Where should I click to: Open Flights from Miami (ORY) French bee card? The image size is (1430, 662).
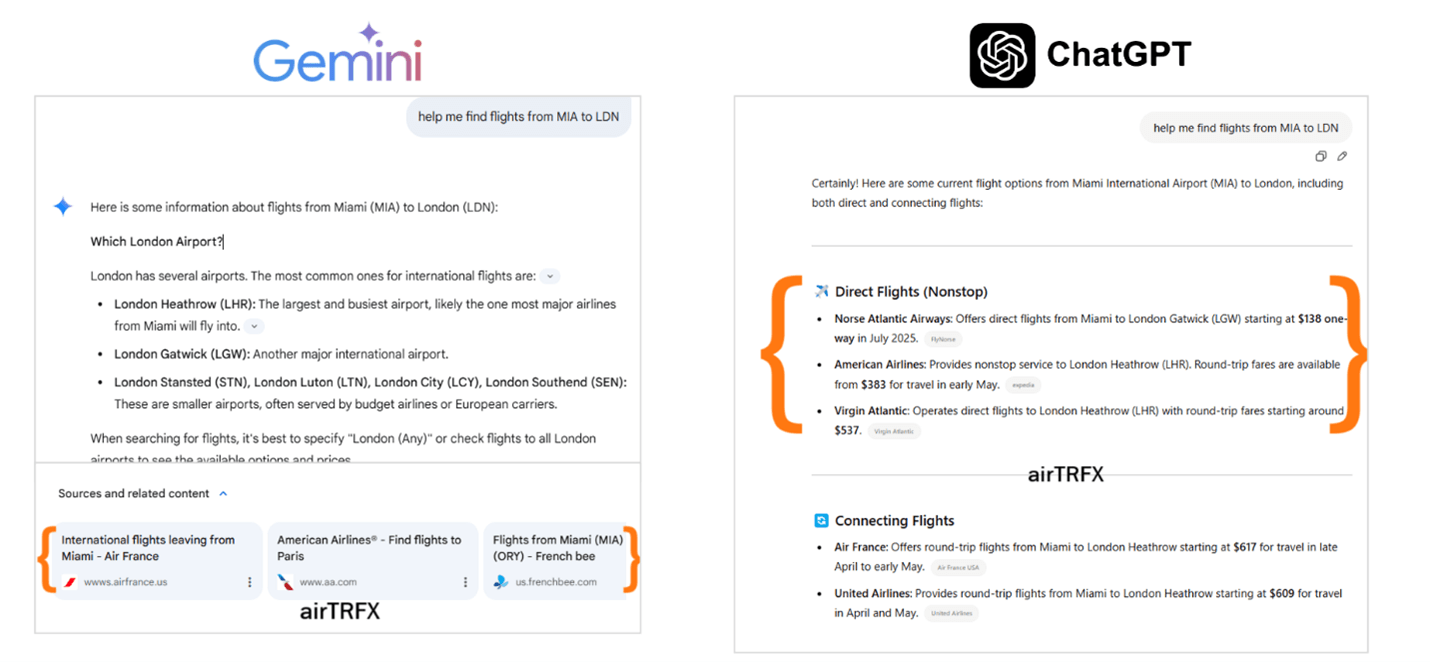point(561,560)
